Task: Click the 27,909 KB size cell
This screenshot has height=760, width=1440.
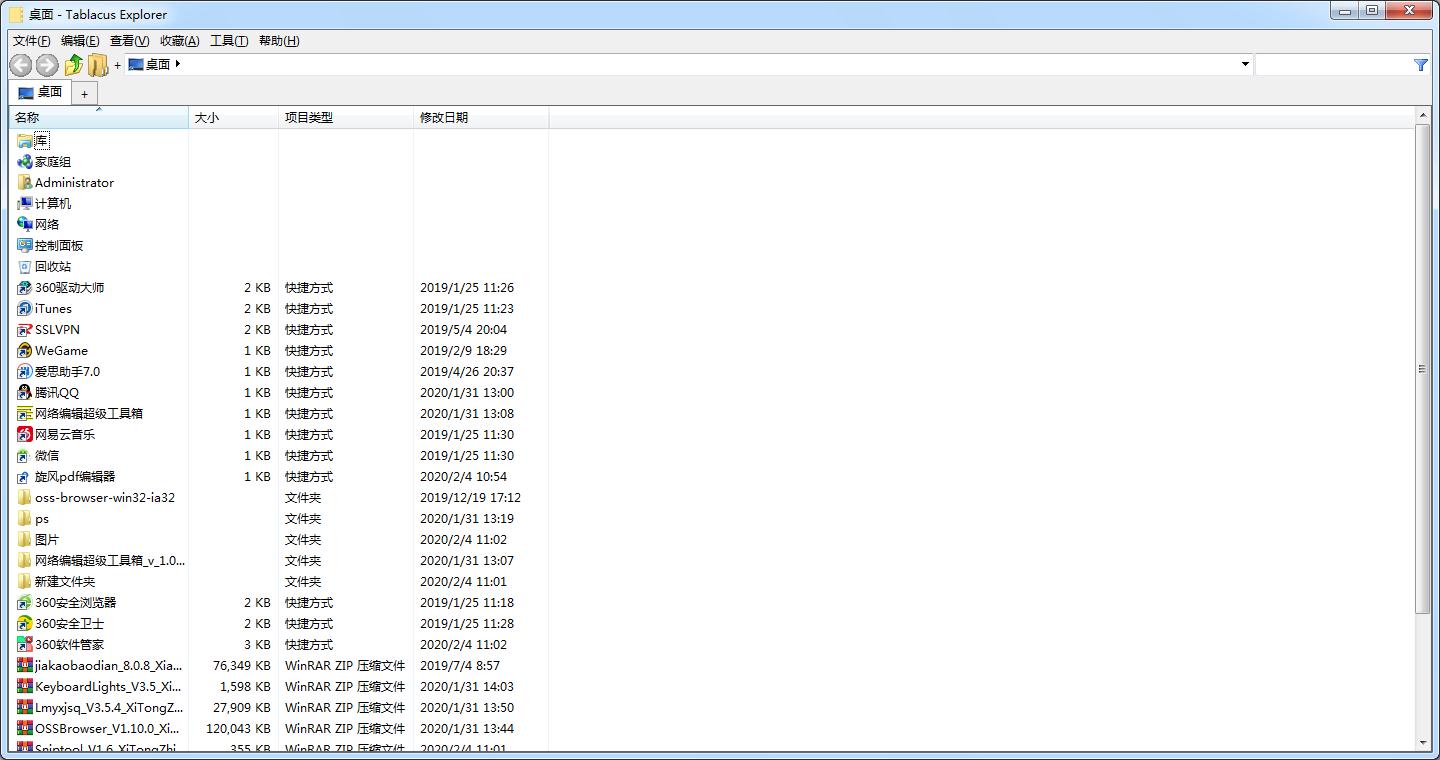Action: point(242,708)
